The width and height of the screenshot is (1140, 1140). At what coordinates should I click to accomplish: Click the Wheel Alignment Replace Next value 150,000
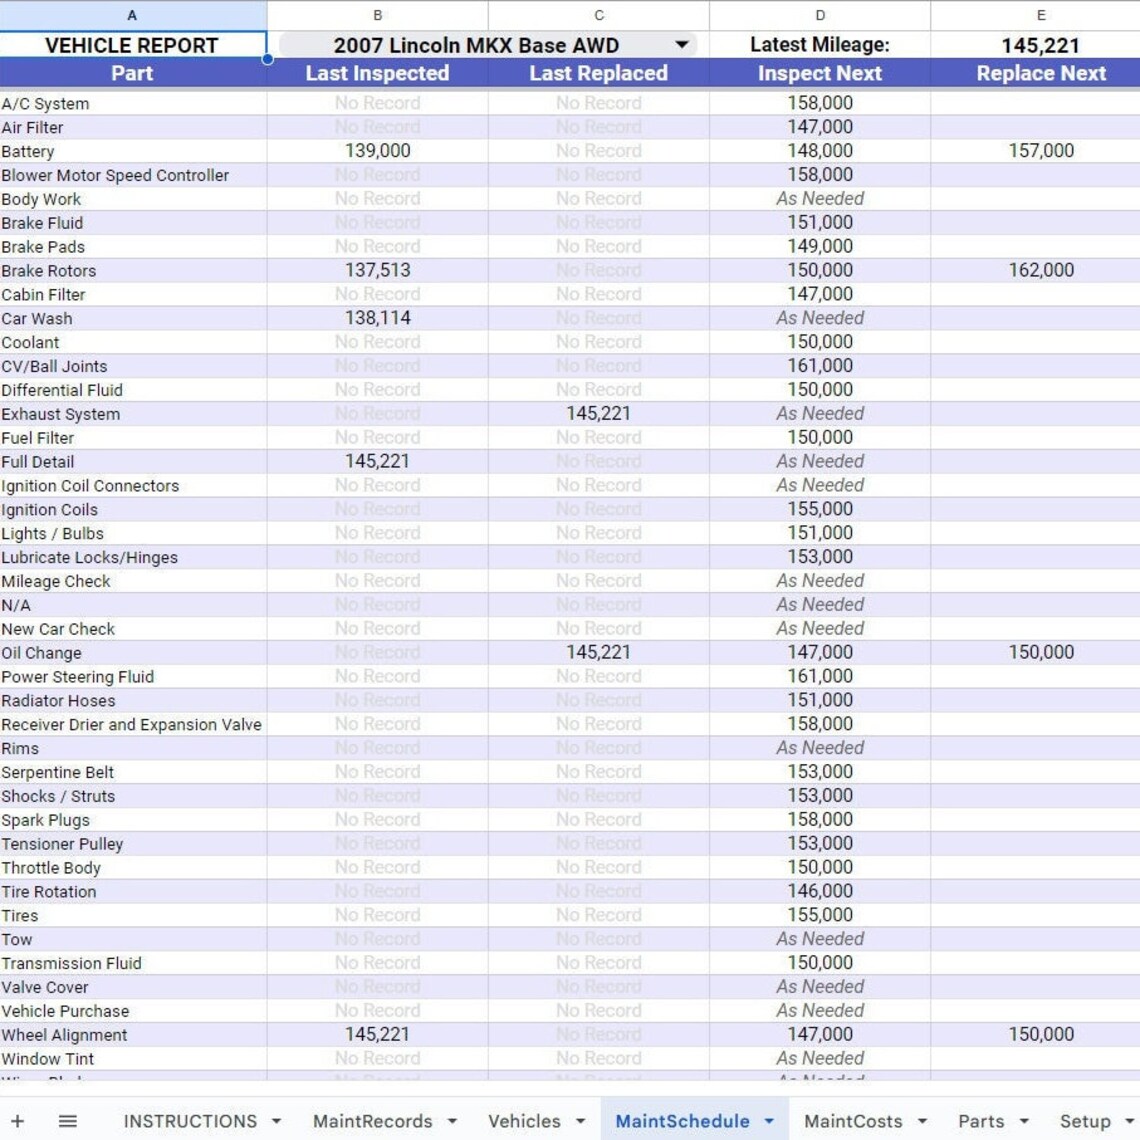[1040, 1034]
